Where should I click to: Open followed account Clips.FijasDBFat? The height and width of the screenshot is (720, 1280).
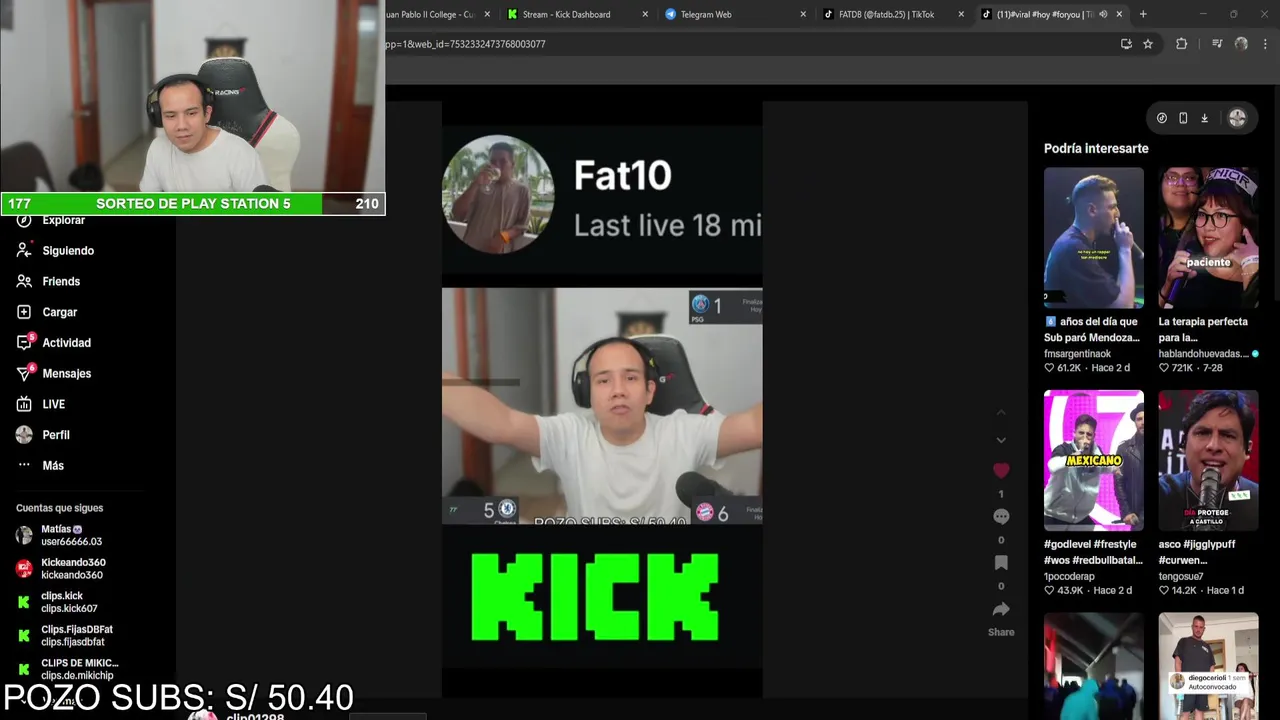tap(64, 635)
